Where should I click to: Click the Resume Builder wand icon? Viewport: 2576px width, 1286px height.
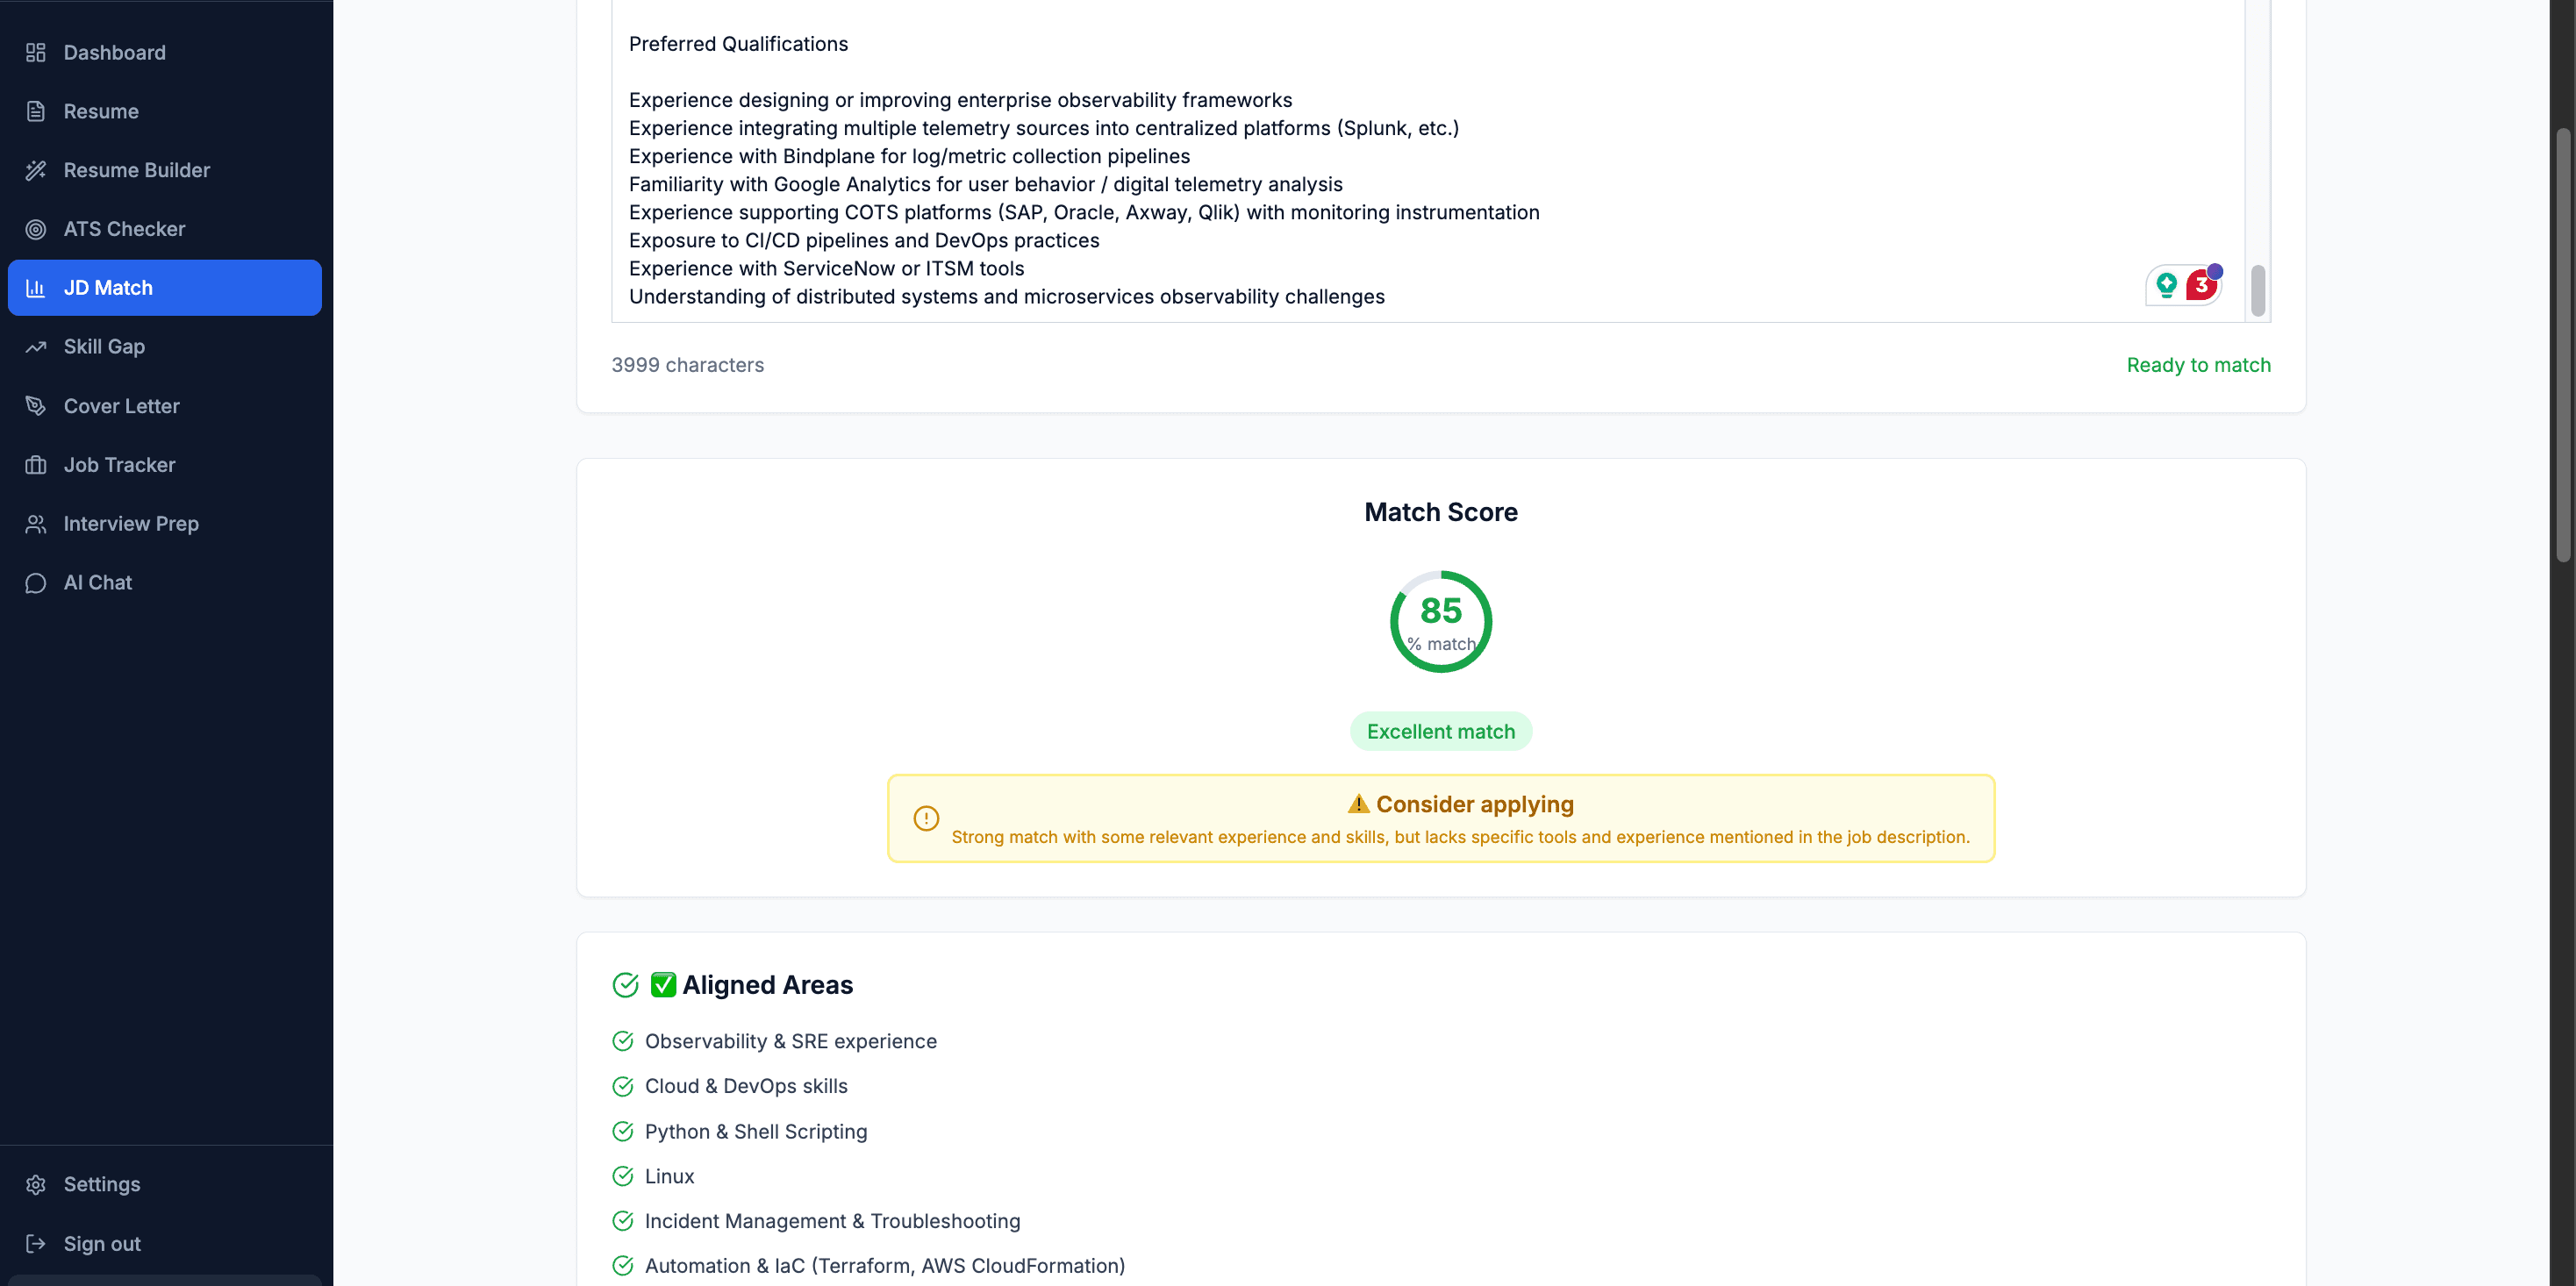click(36, 170)
